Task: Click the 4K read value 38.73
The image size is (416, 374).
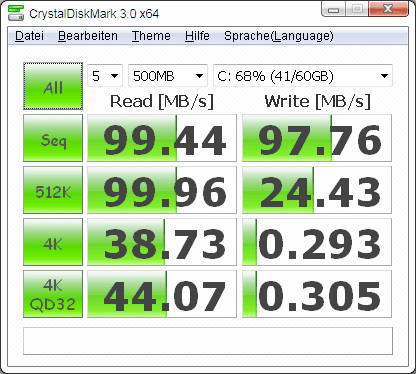Action: 162,242
